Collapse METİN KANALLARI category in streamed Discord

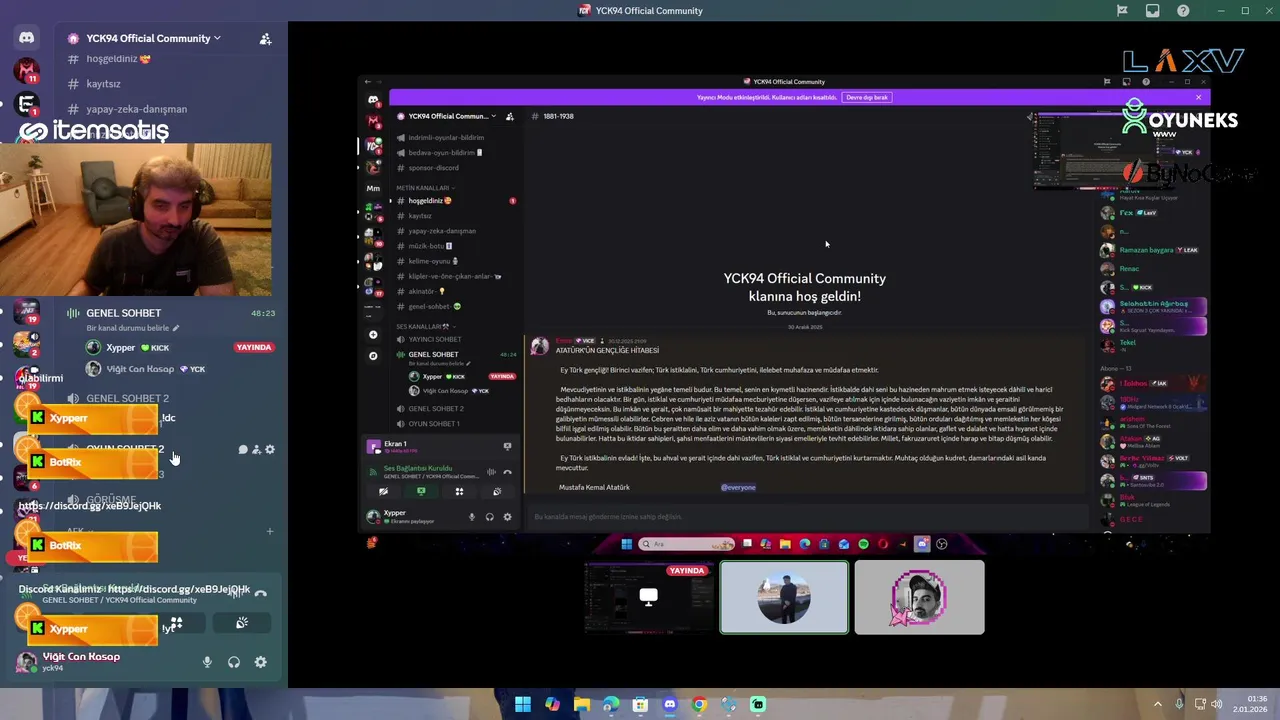(424, 188)
